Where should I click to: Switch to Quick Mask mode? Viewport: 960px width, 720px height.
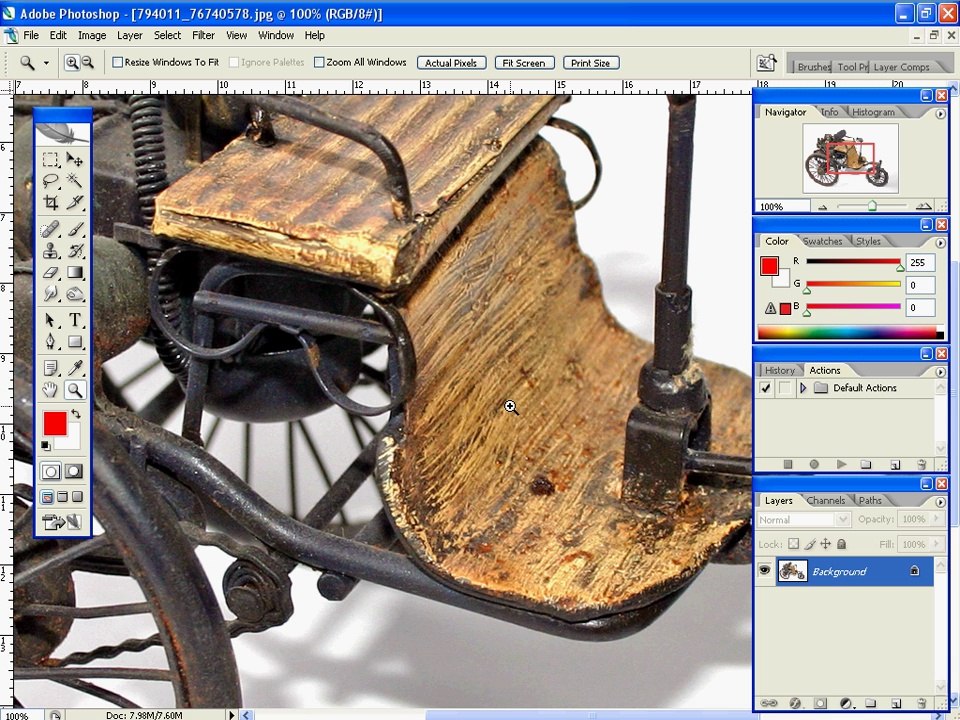coord(73,471)
